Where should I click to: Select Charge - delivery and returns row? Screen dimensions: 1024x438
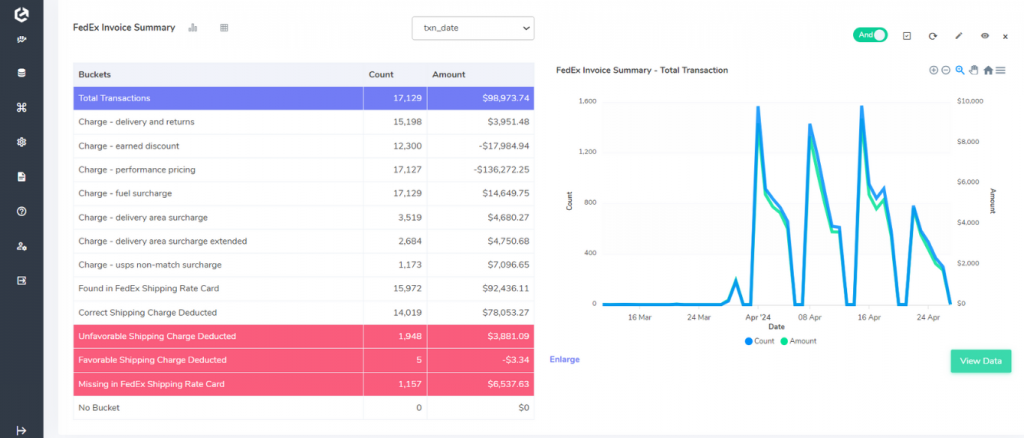(304, 122)
